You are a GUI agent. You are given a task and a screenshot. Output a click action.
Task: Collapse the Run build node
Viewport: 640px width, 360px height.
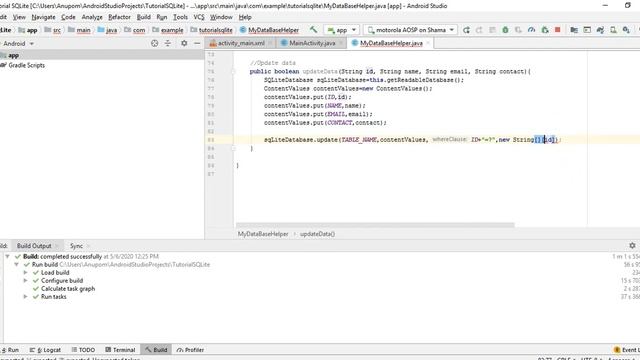(x=16, y=264)
